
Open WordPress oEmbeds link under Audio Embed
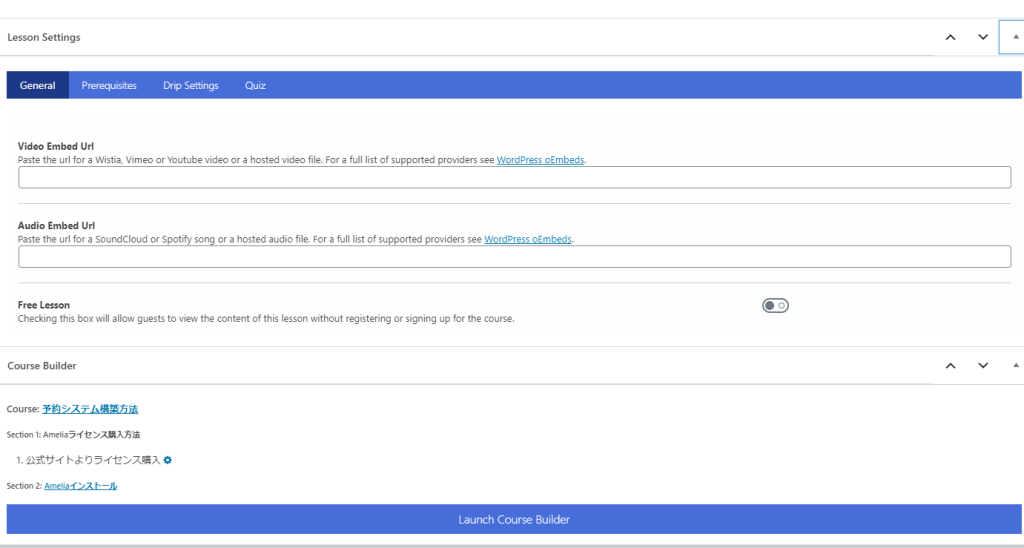(528, 240)
